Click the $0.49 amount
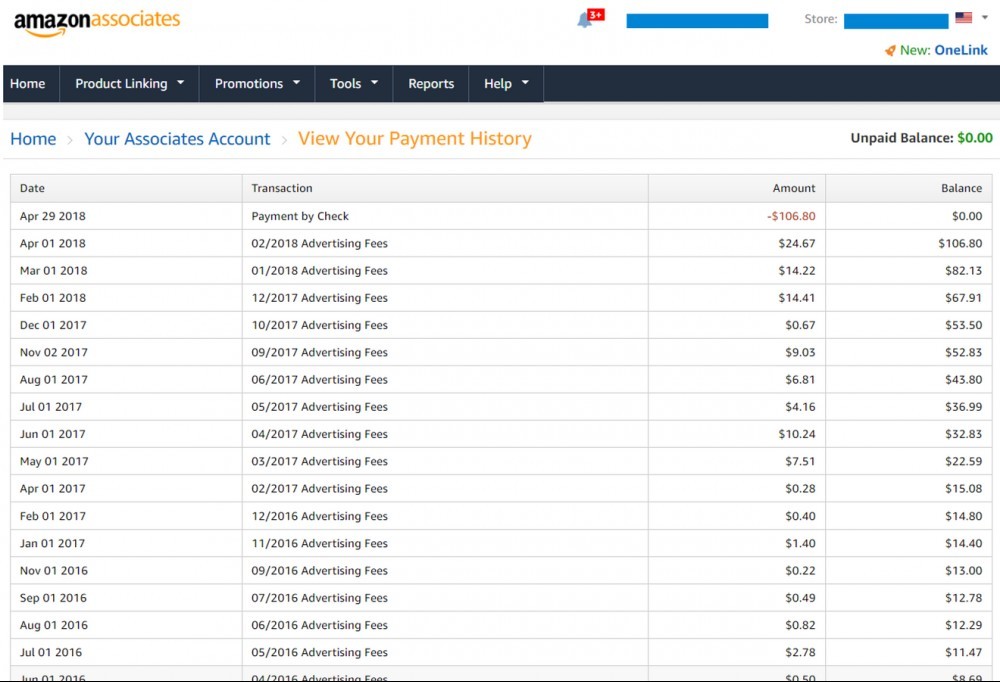The image size is (1000, 682). coord(800,598)
